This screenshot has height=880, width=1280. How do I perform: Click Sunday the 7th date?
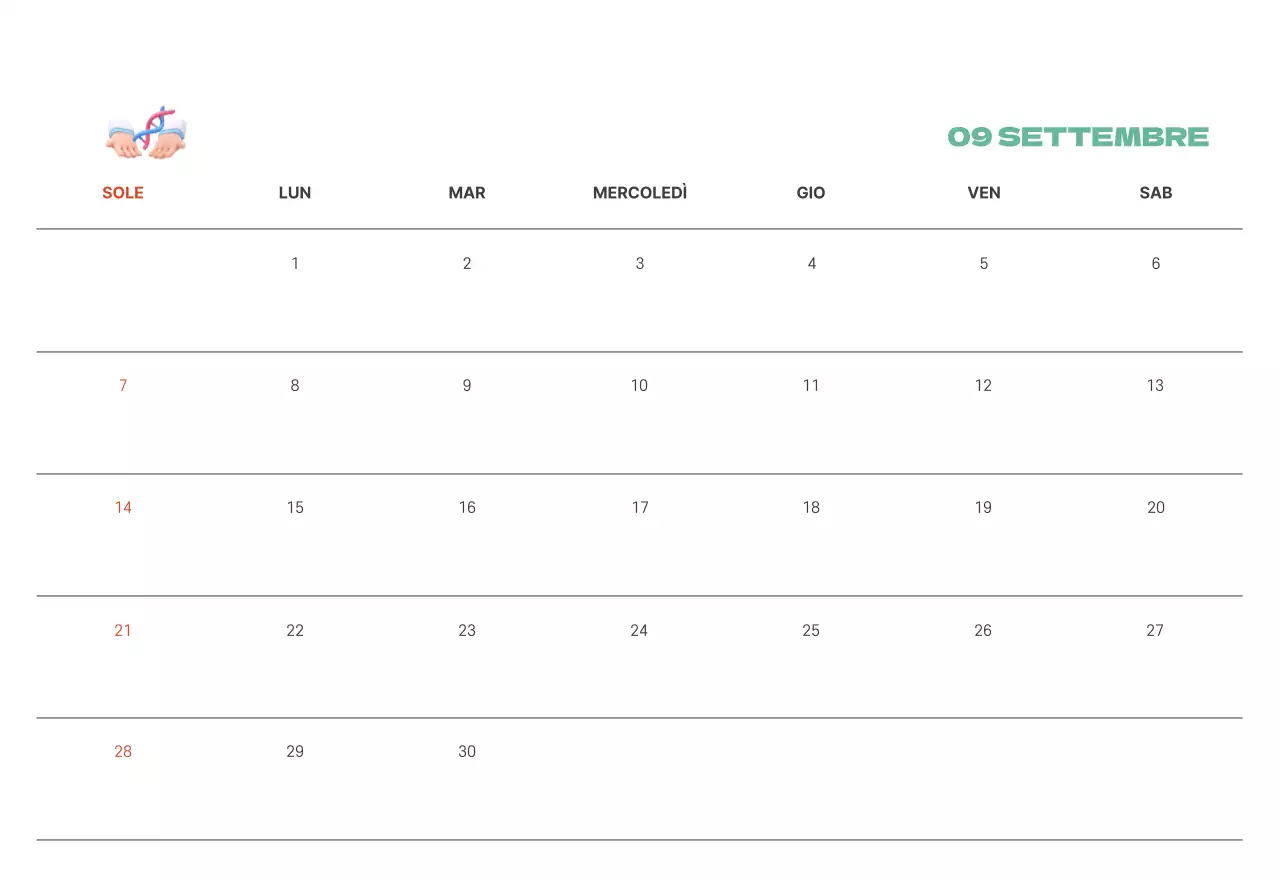click(123, 386)
